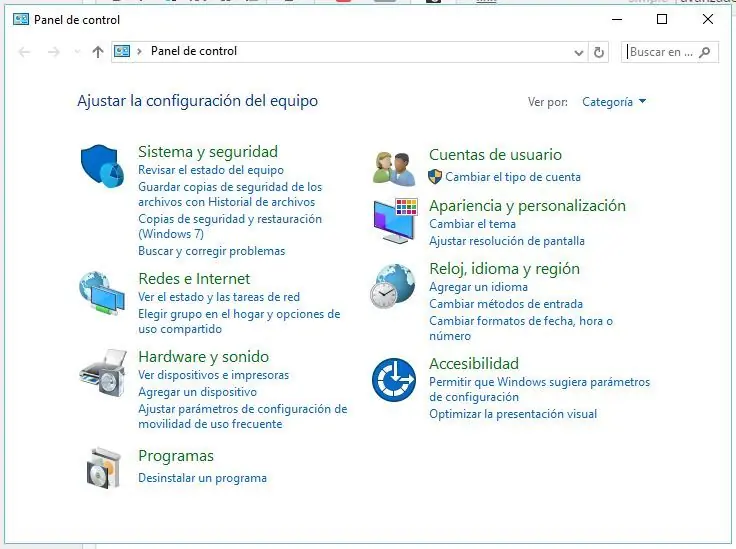Click Buscar y corregir problemas
736x549 pixels.
click(x=211, y=251)
